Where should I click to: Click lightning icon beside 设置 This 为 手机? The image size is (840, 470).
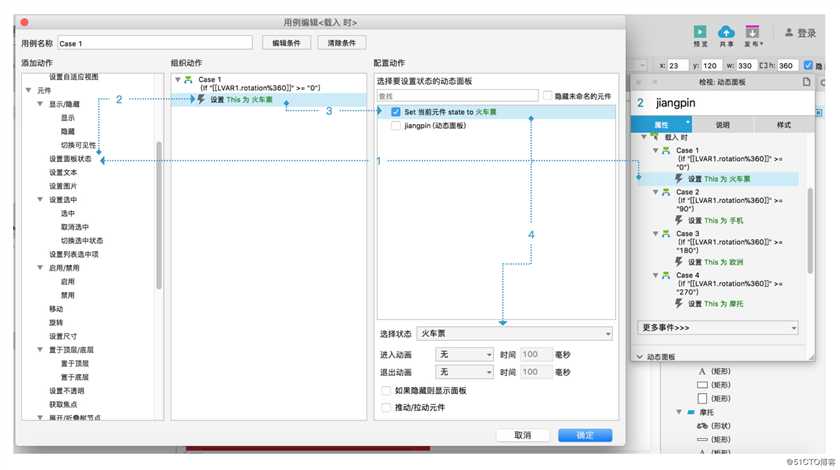[679, 220]
